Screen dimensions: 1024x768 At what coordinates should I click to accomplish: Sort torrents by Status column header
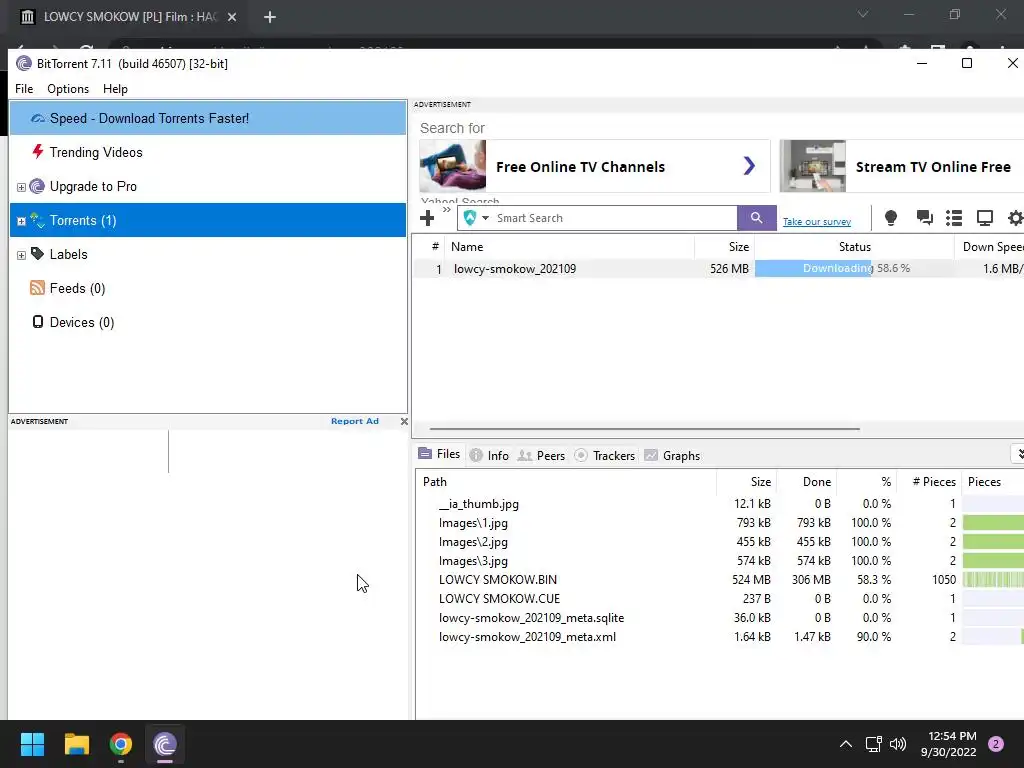854,247
